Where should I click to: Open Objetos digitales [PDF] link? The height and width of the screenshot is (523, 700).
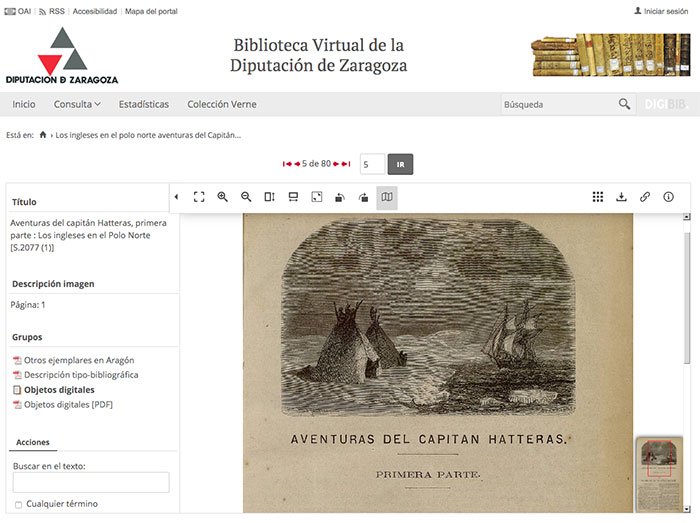63,404
